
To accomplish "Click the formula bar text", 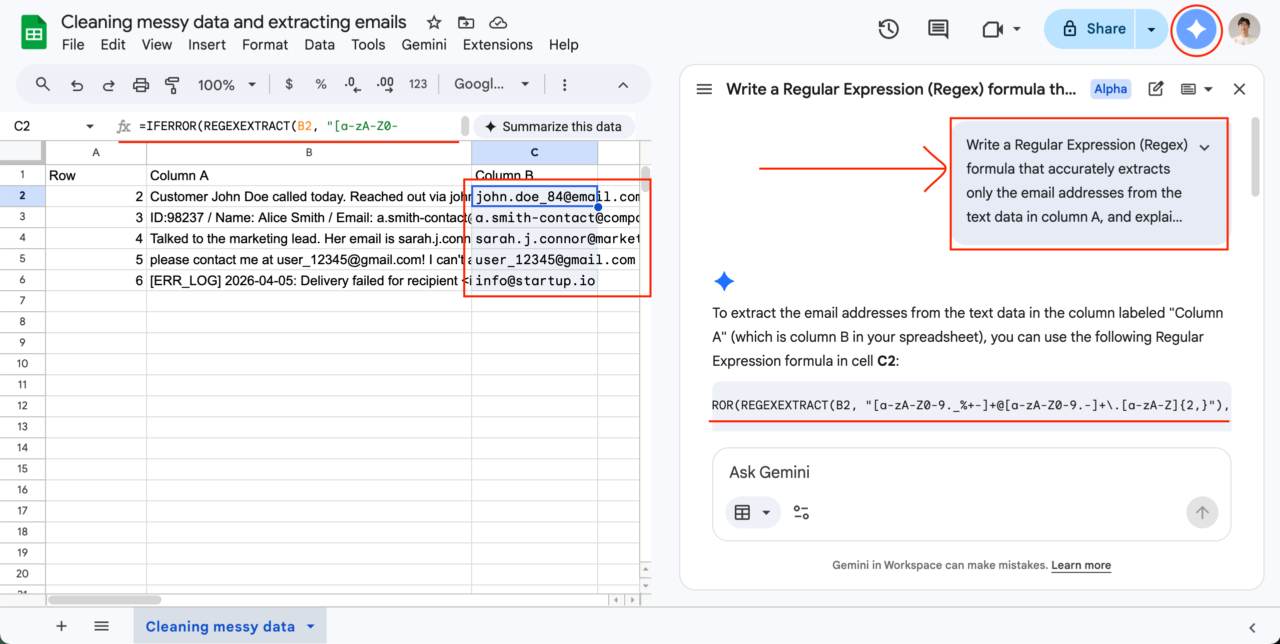I will (269, 127).
